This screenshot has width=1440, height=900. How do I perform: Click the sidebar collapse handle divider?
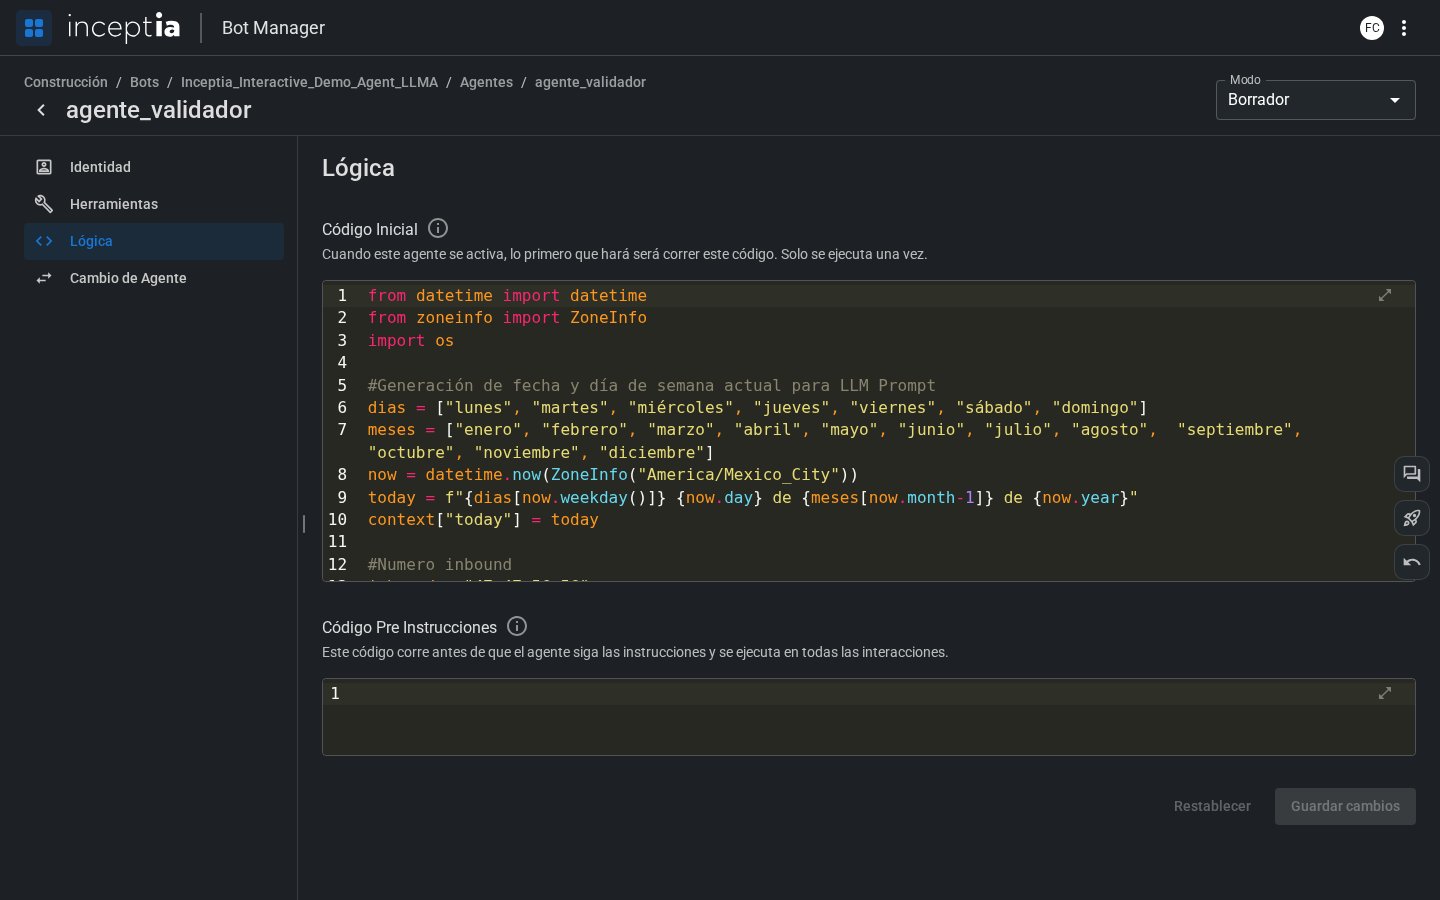coord(303,523)
